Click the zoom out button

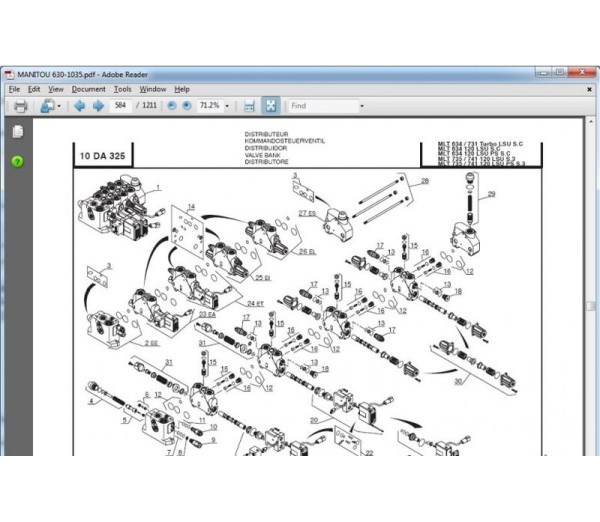click(172, 106)
